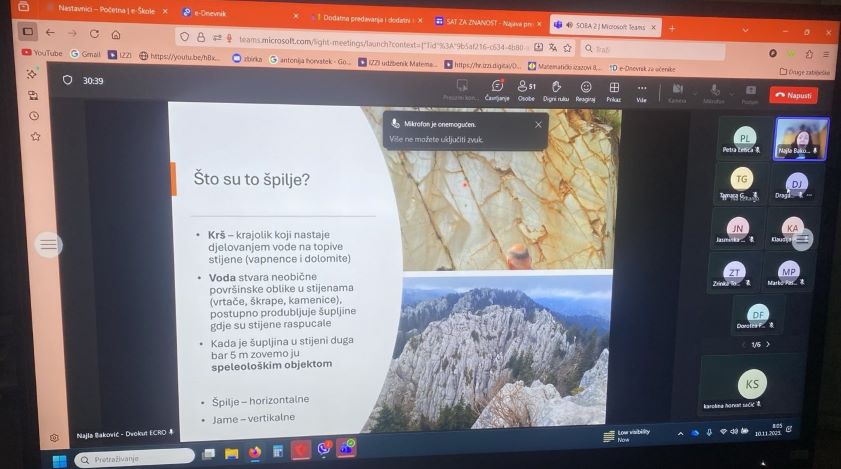841x469 pixels.
Task: Leave the meeting with Napusti button
Action: pos(794,95)
